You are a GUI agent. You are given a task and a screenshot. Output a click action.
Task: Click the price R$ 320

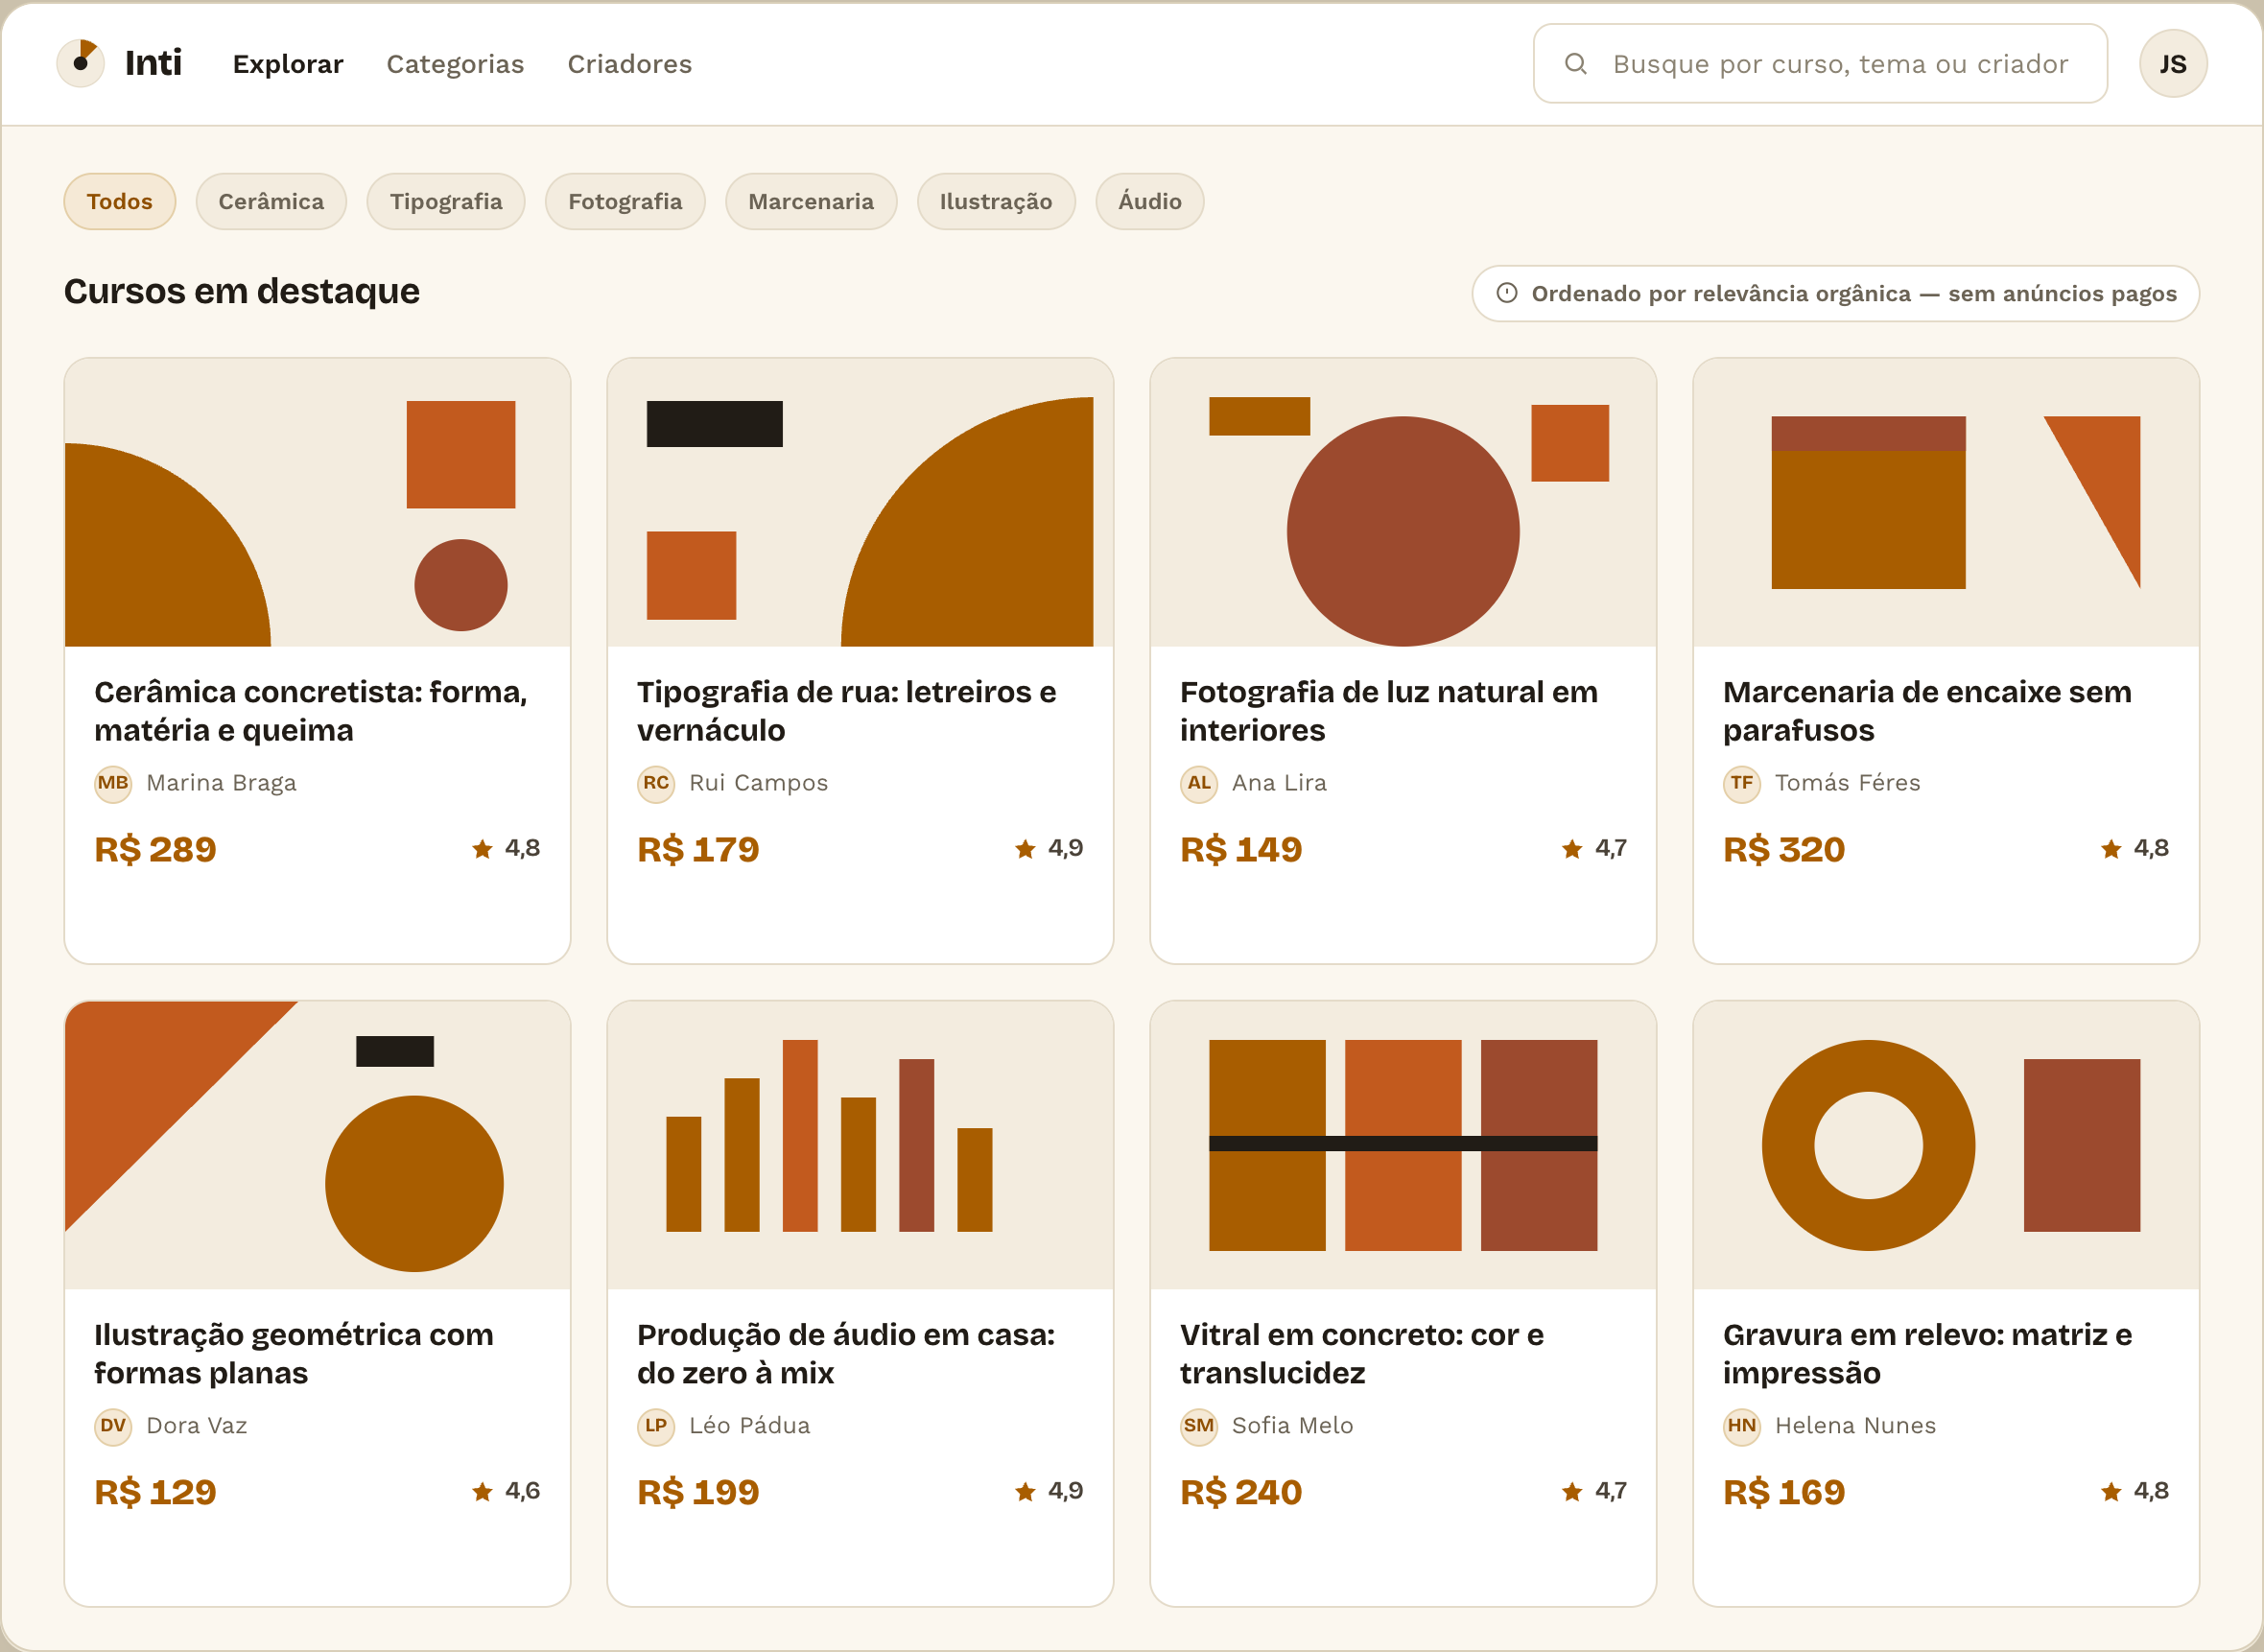(x=1784, y=850)
